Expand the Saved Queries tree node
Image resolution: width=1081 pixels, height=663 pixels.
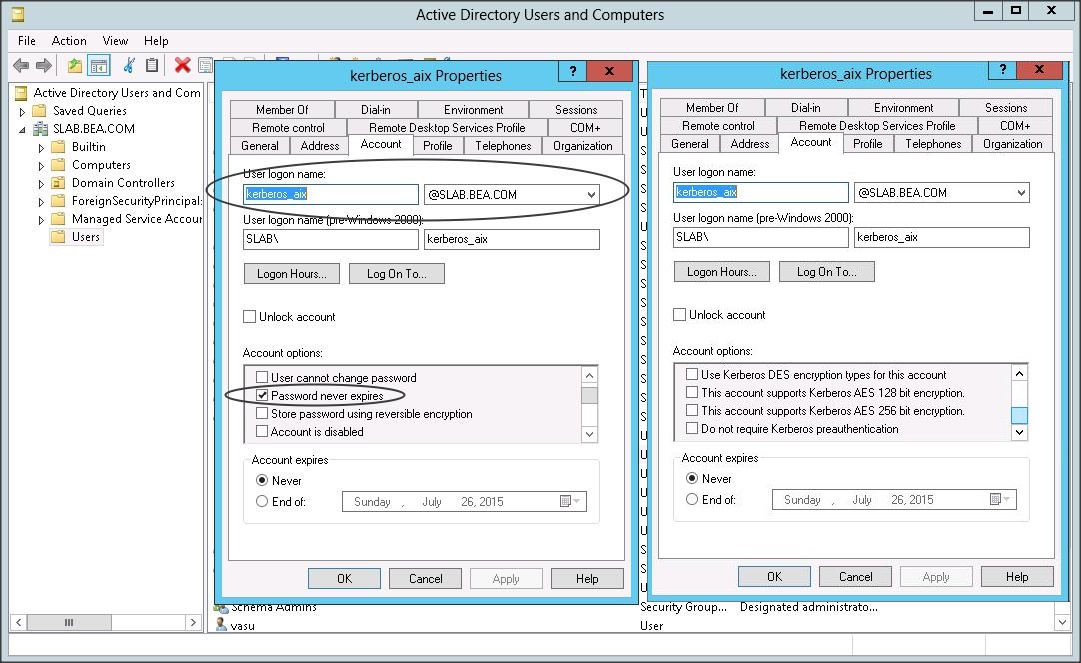tap(22, 111)
